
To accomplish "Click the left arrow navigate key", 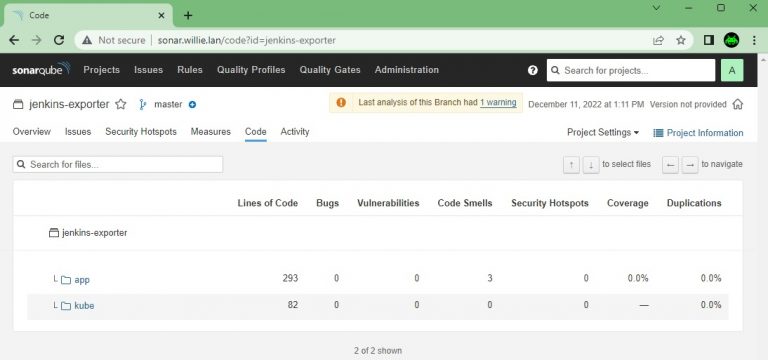I will pyautogui.click(x=671, y=165).
